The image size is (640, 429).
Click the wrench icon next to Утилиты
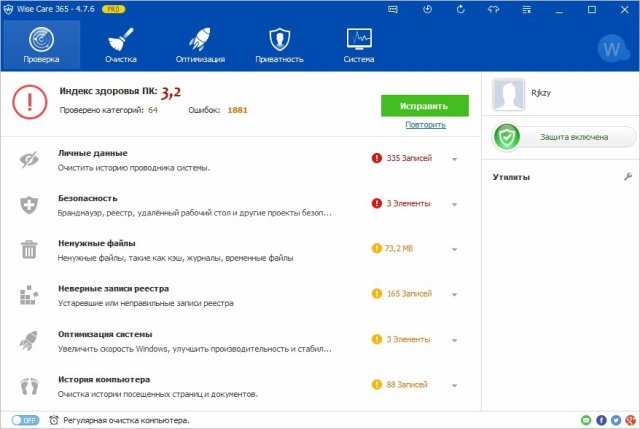(x=627, y=177)
